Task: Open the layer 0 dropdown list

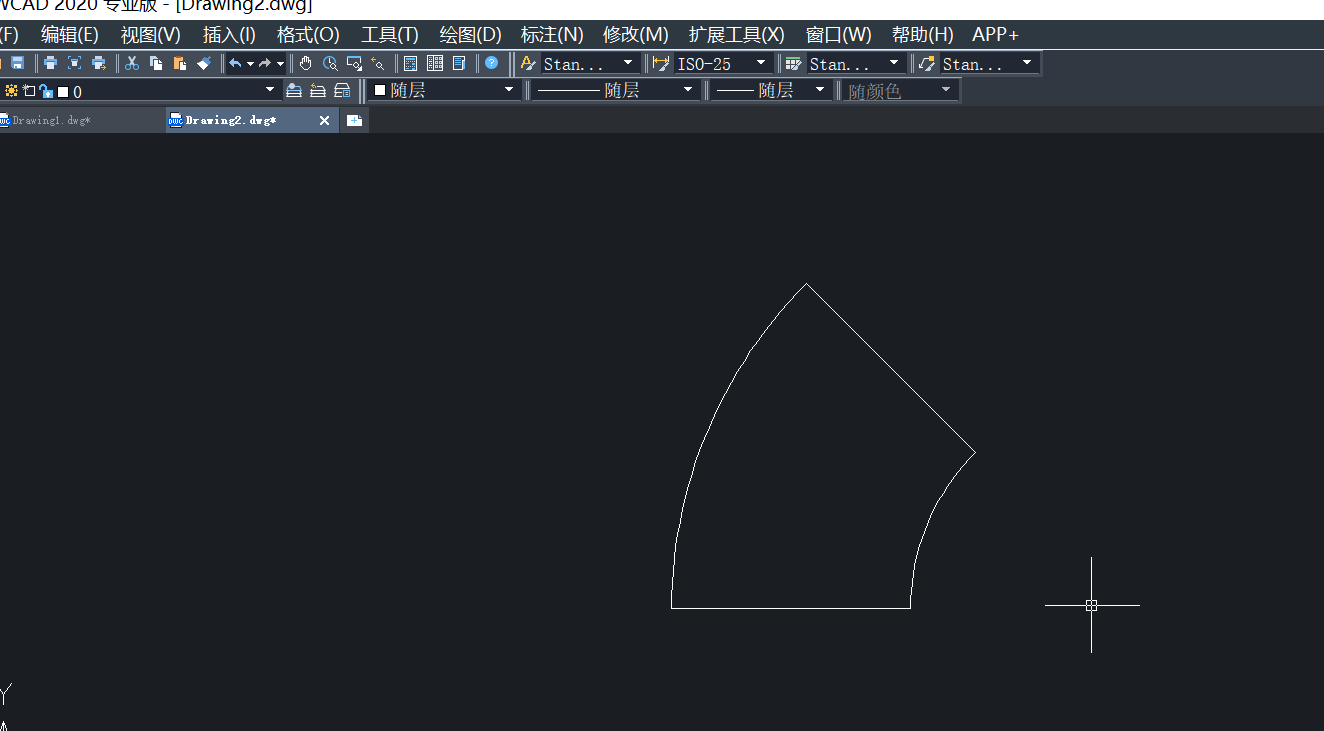Action: coord(270,90)
